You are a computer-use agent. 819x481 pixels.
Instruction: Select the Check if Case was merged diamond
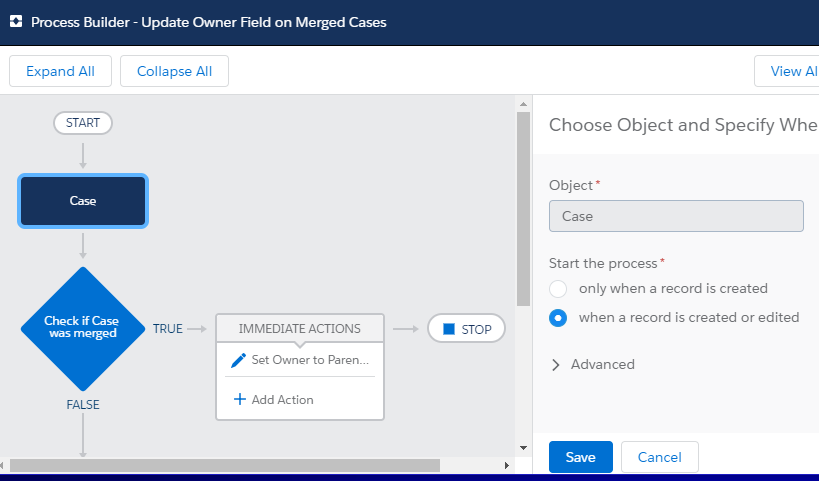pyautogui.click(x=83, y=329)
